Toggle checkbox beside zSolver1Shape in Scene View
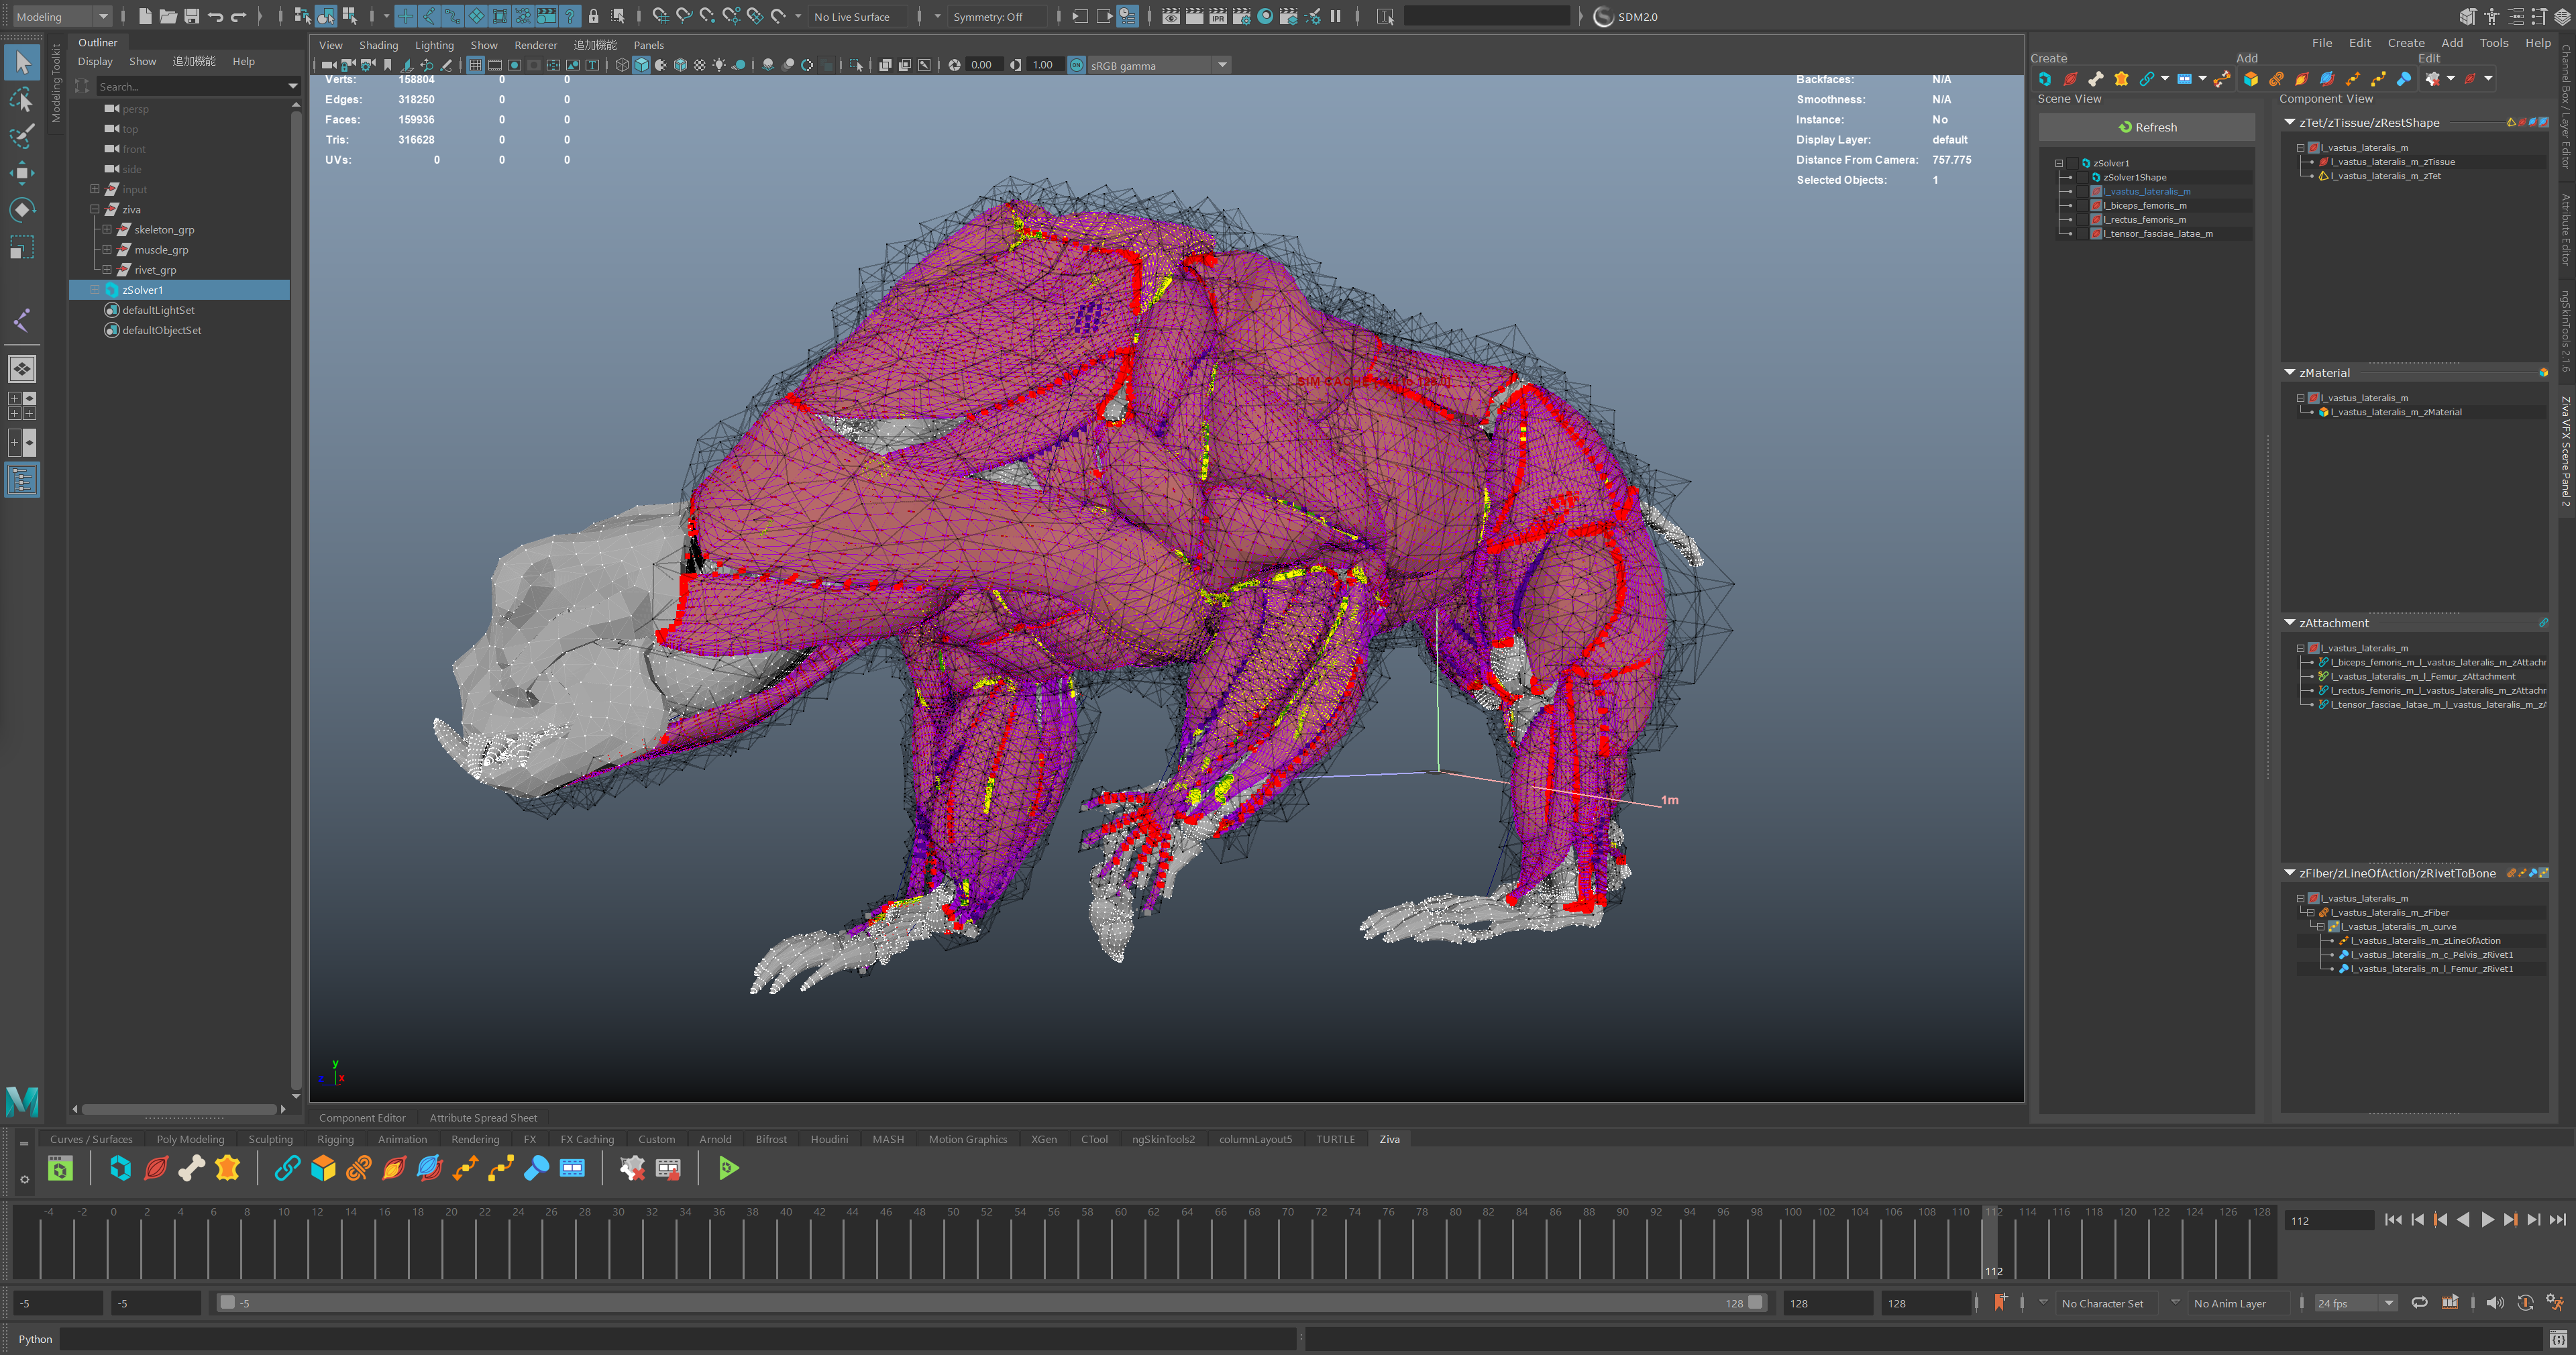The height and width of the screenshot is (1355, 2576). click(x=2083, y=177)
